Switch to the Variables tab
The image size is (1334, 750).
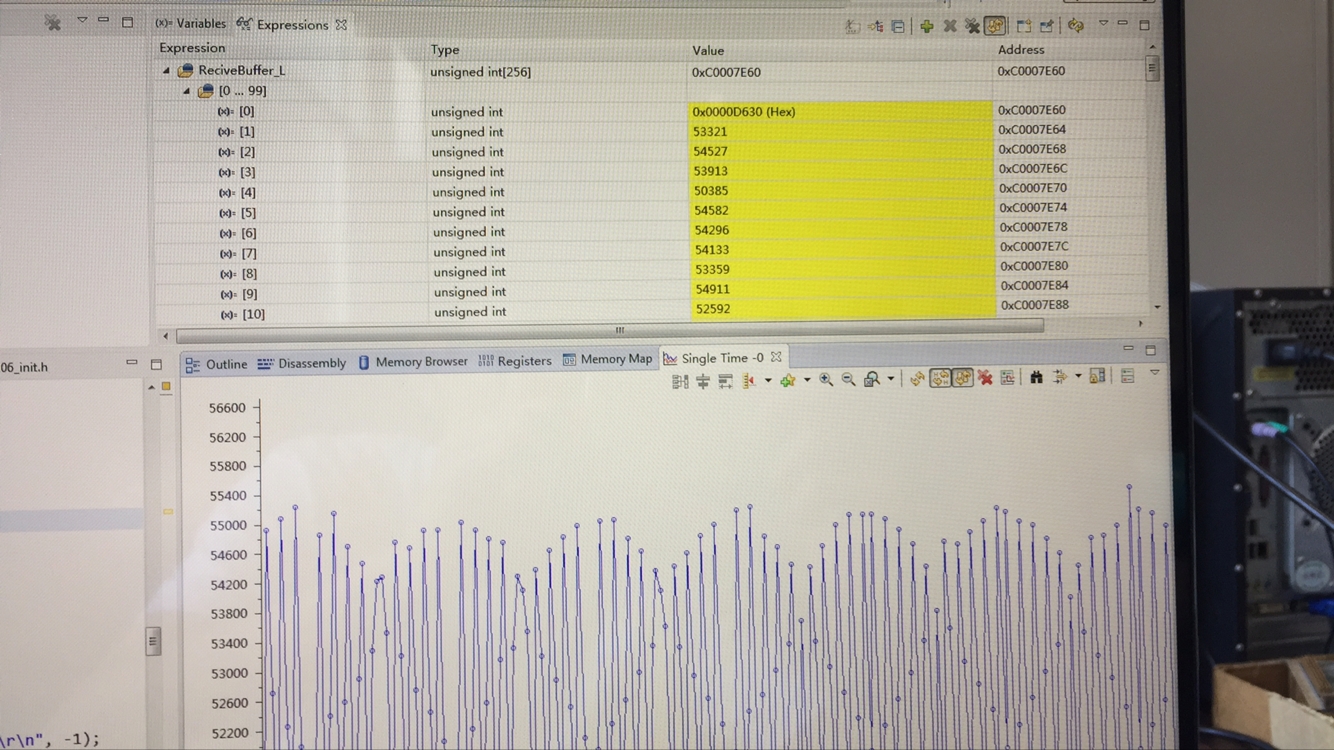coord(191,24)
